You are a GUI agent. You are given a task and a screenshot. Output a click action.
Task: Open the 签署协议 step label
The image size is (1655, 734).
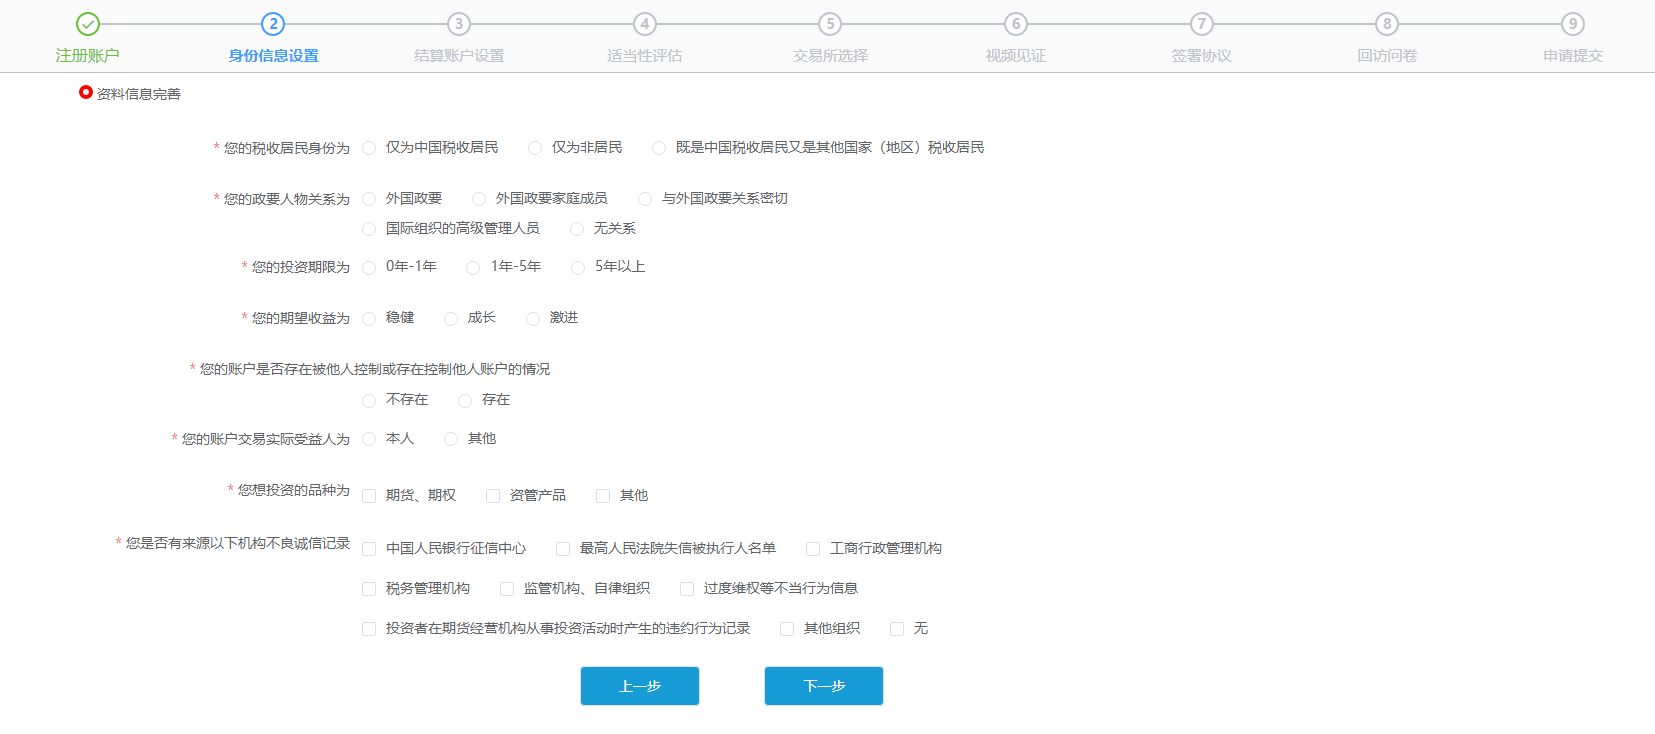(1202, 56)
